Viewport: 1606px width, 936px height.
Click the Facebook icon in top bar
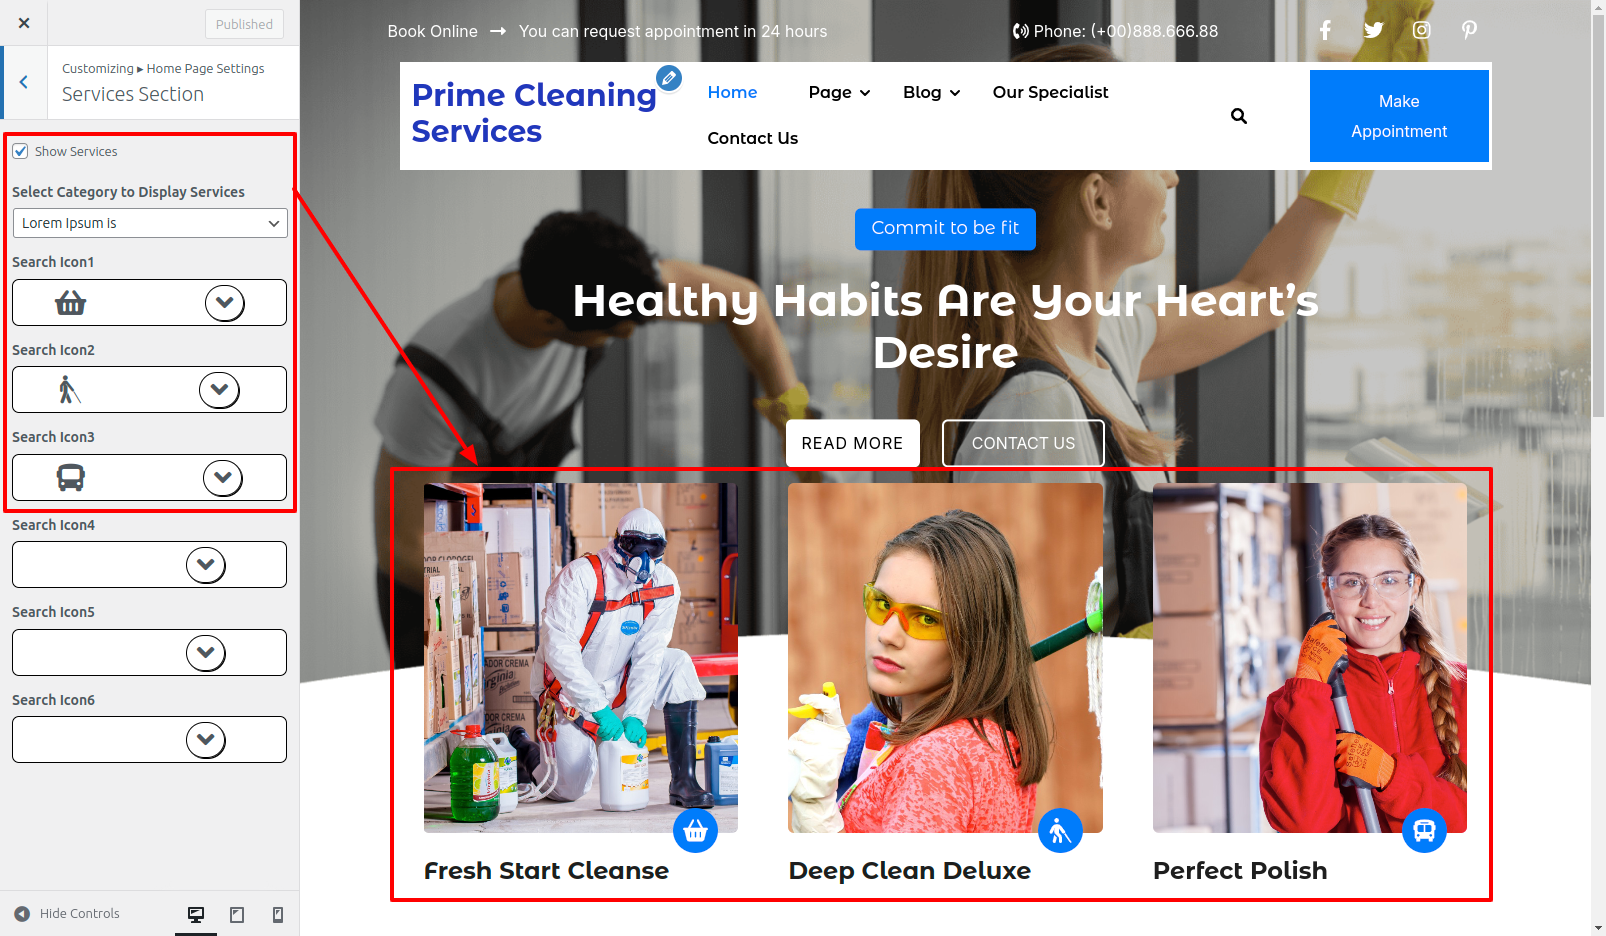1325,30
